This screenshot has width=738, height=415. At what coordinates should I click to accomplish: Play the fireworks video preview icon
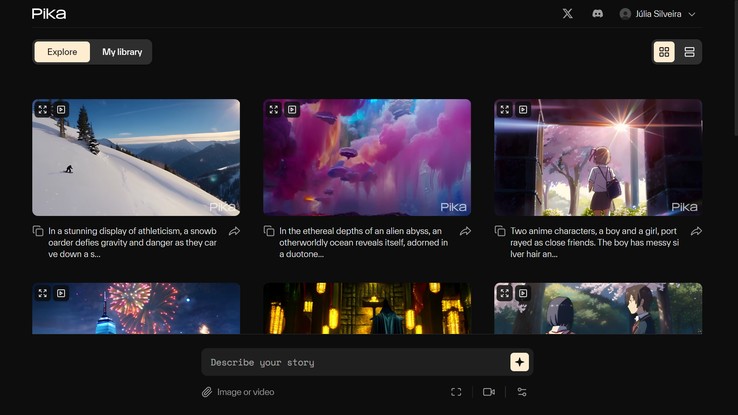pyautogui.click(x=61, y=294)
